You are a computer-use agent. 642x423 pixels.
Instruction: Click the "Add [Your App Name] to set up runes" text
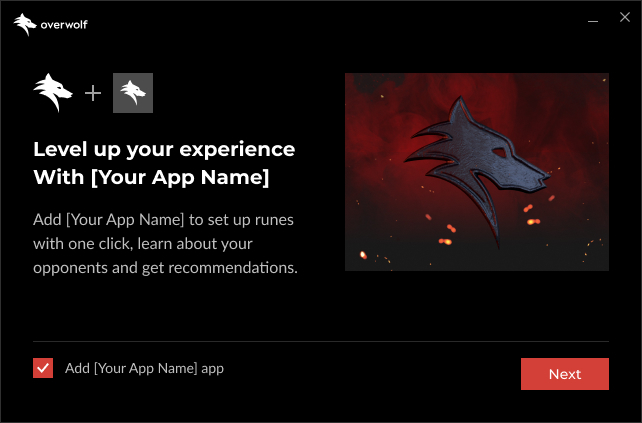(x=163, y=220)
